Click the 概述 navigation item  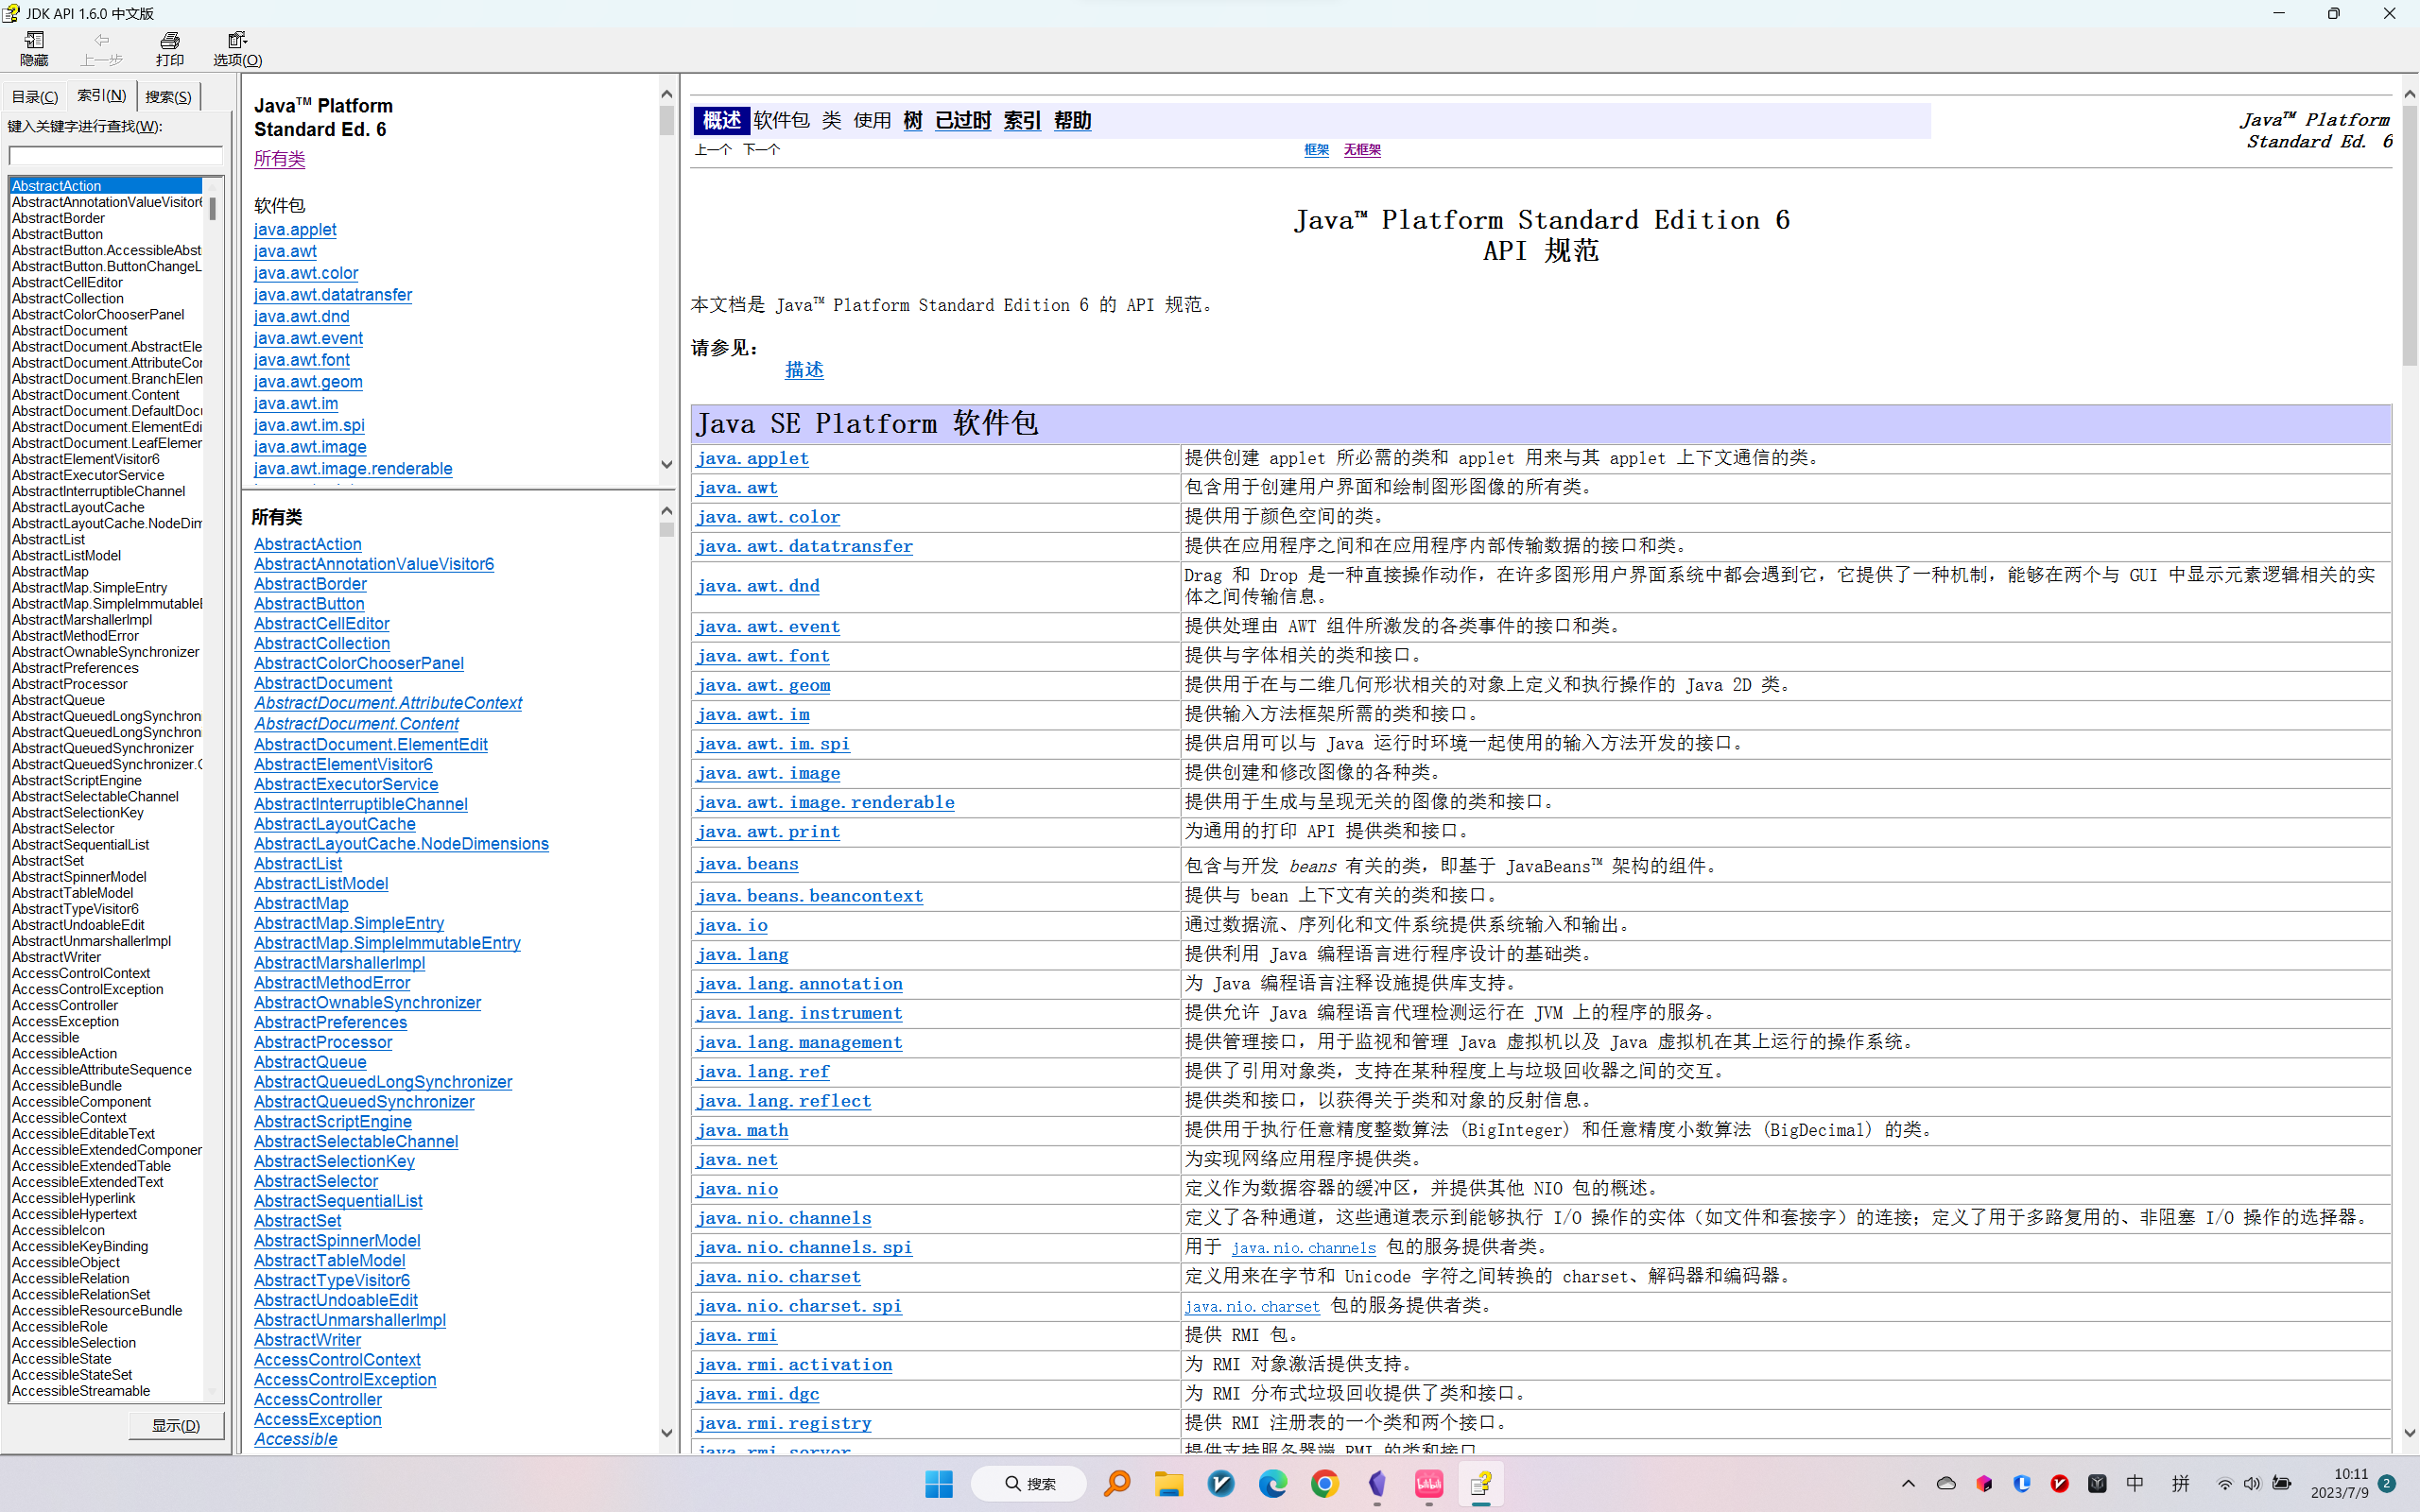click(721, 120)
